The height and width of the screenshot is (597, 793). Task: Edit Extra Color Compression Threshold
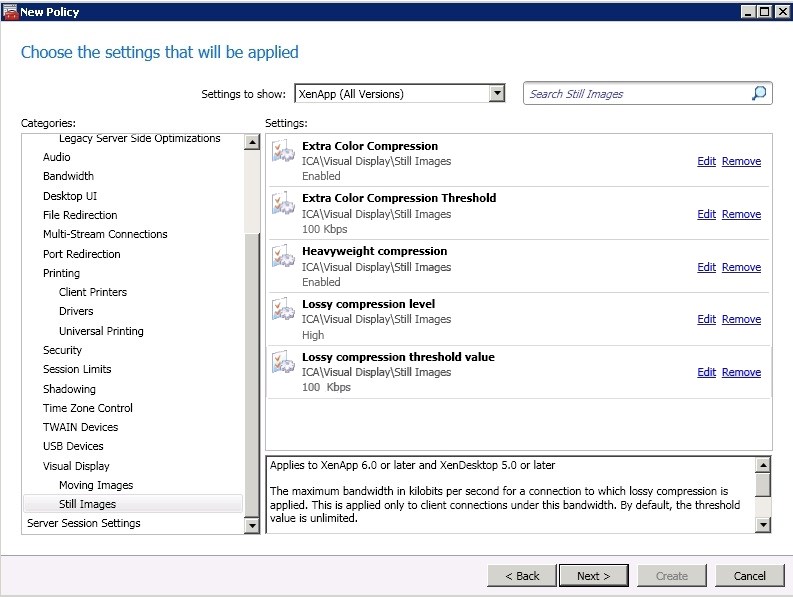point(706,214)
